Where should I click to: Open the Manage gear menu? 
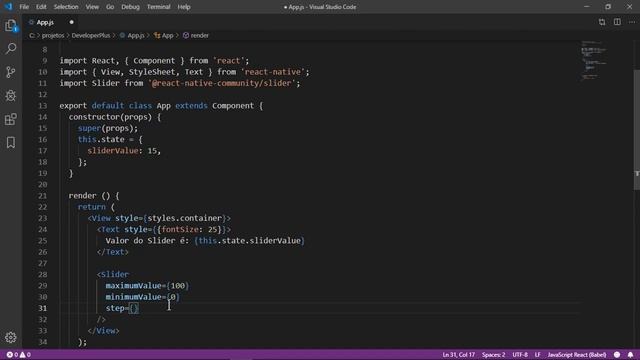pos(11,337)
